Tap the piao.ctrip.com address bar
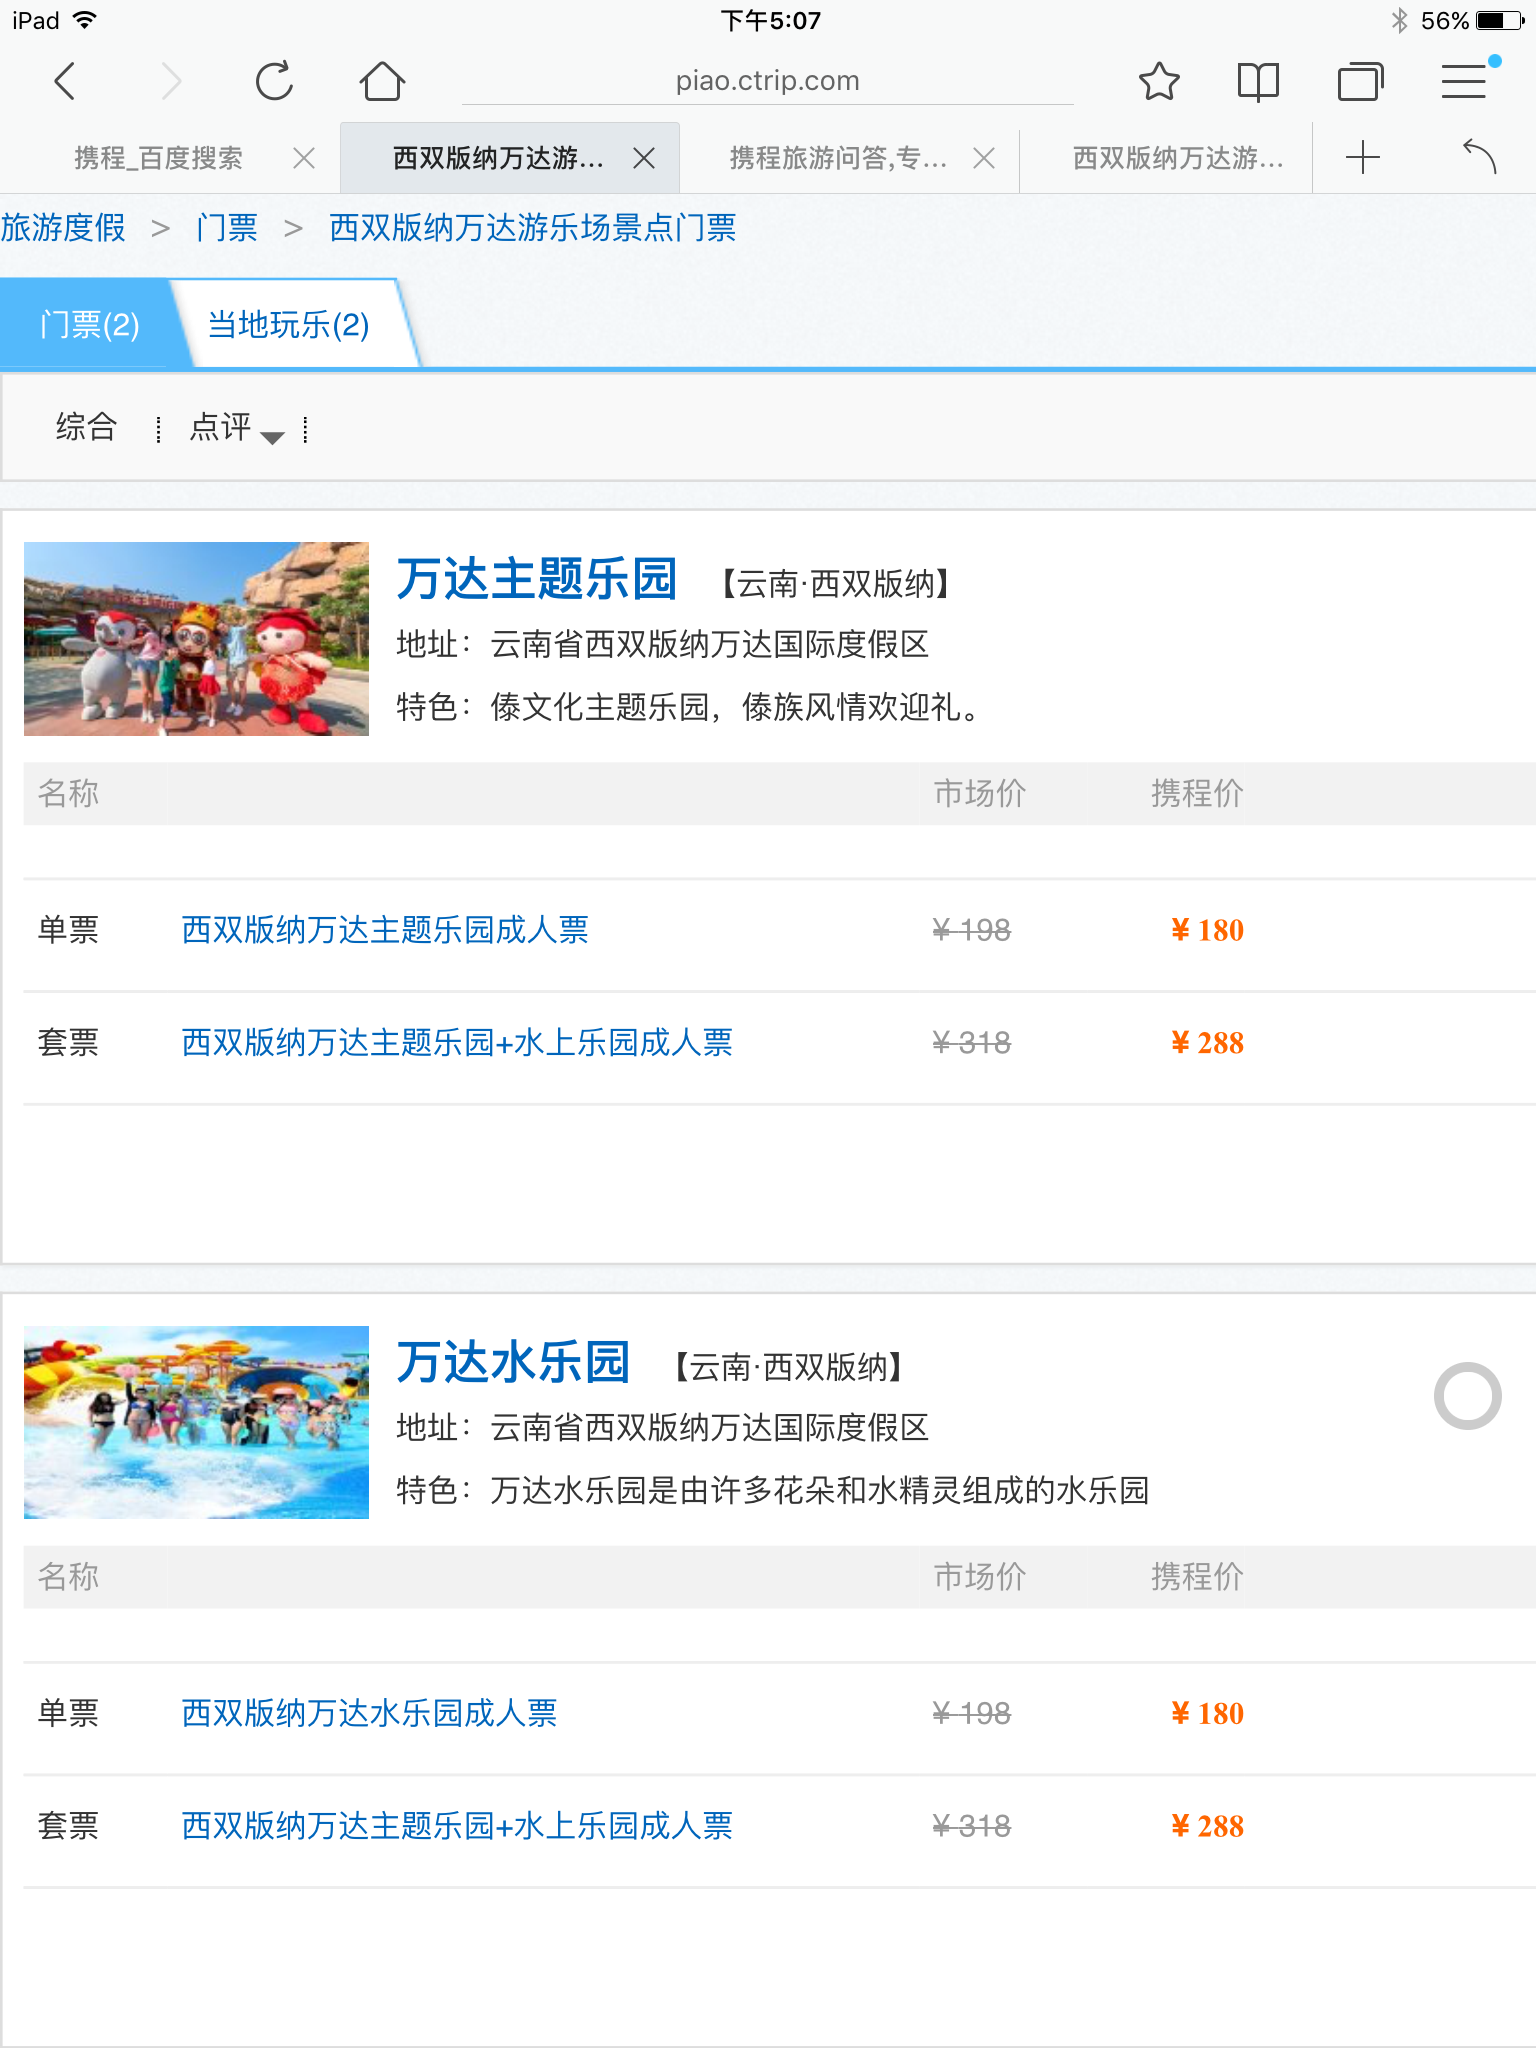Viewport: 1536px width, 2048px height. [x=767, y=81]
